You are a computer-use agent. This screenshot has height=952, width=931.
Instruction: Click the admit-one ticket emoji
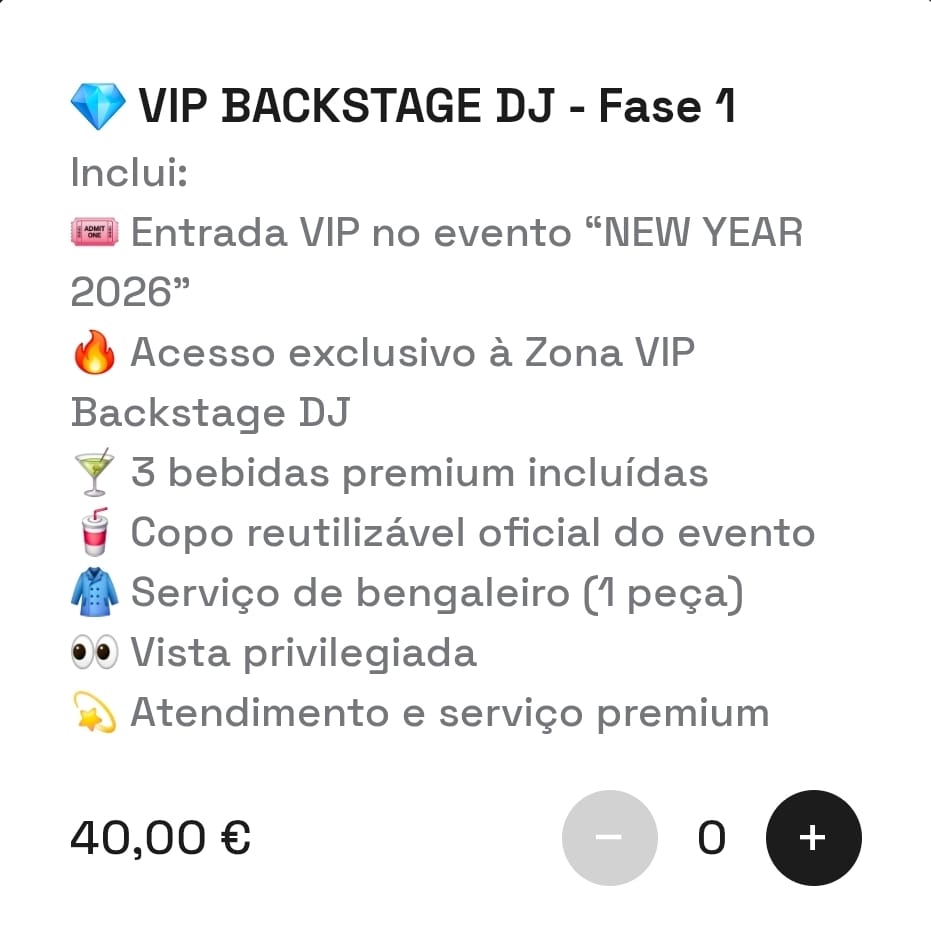95,233
